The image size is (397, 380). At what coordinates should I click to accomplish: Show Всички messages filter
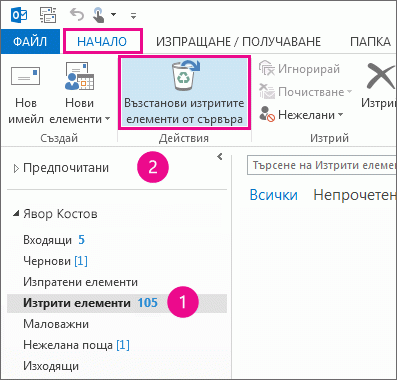point(274,195)
